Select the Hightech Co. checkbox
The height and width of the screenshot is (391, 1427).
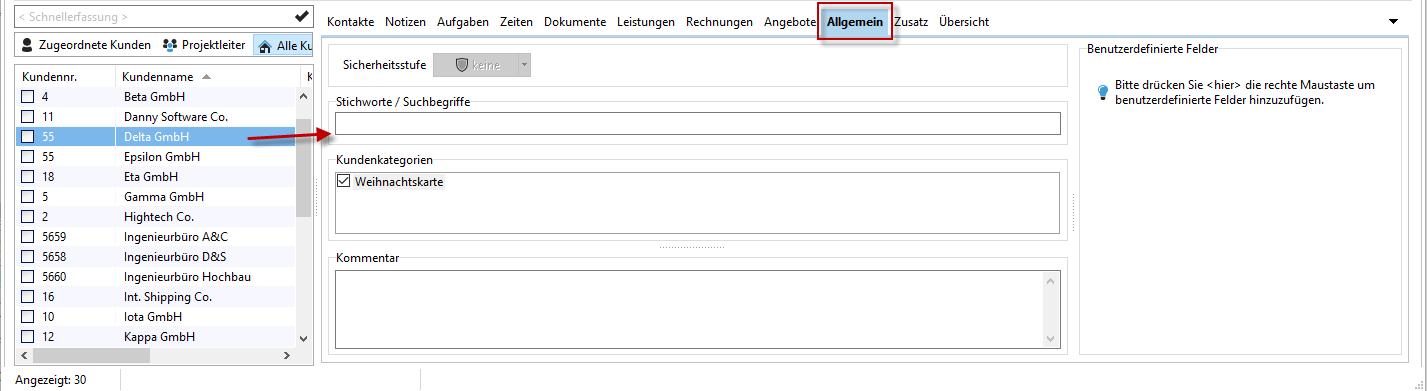[x=28, y=217]
